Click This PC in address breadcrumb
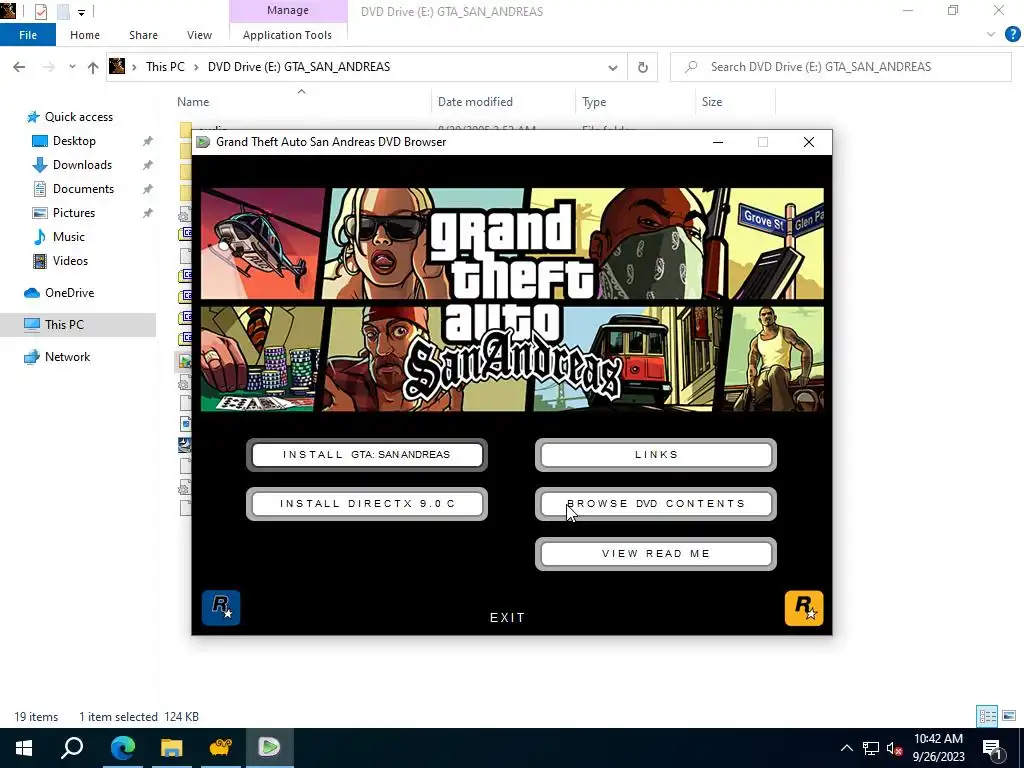Image resolution: width=1024 pixels, height=768 pixels. coord(165,67)
